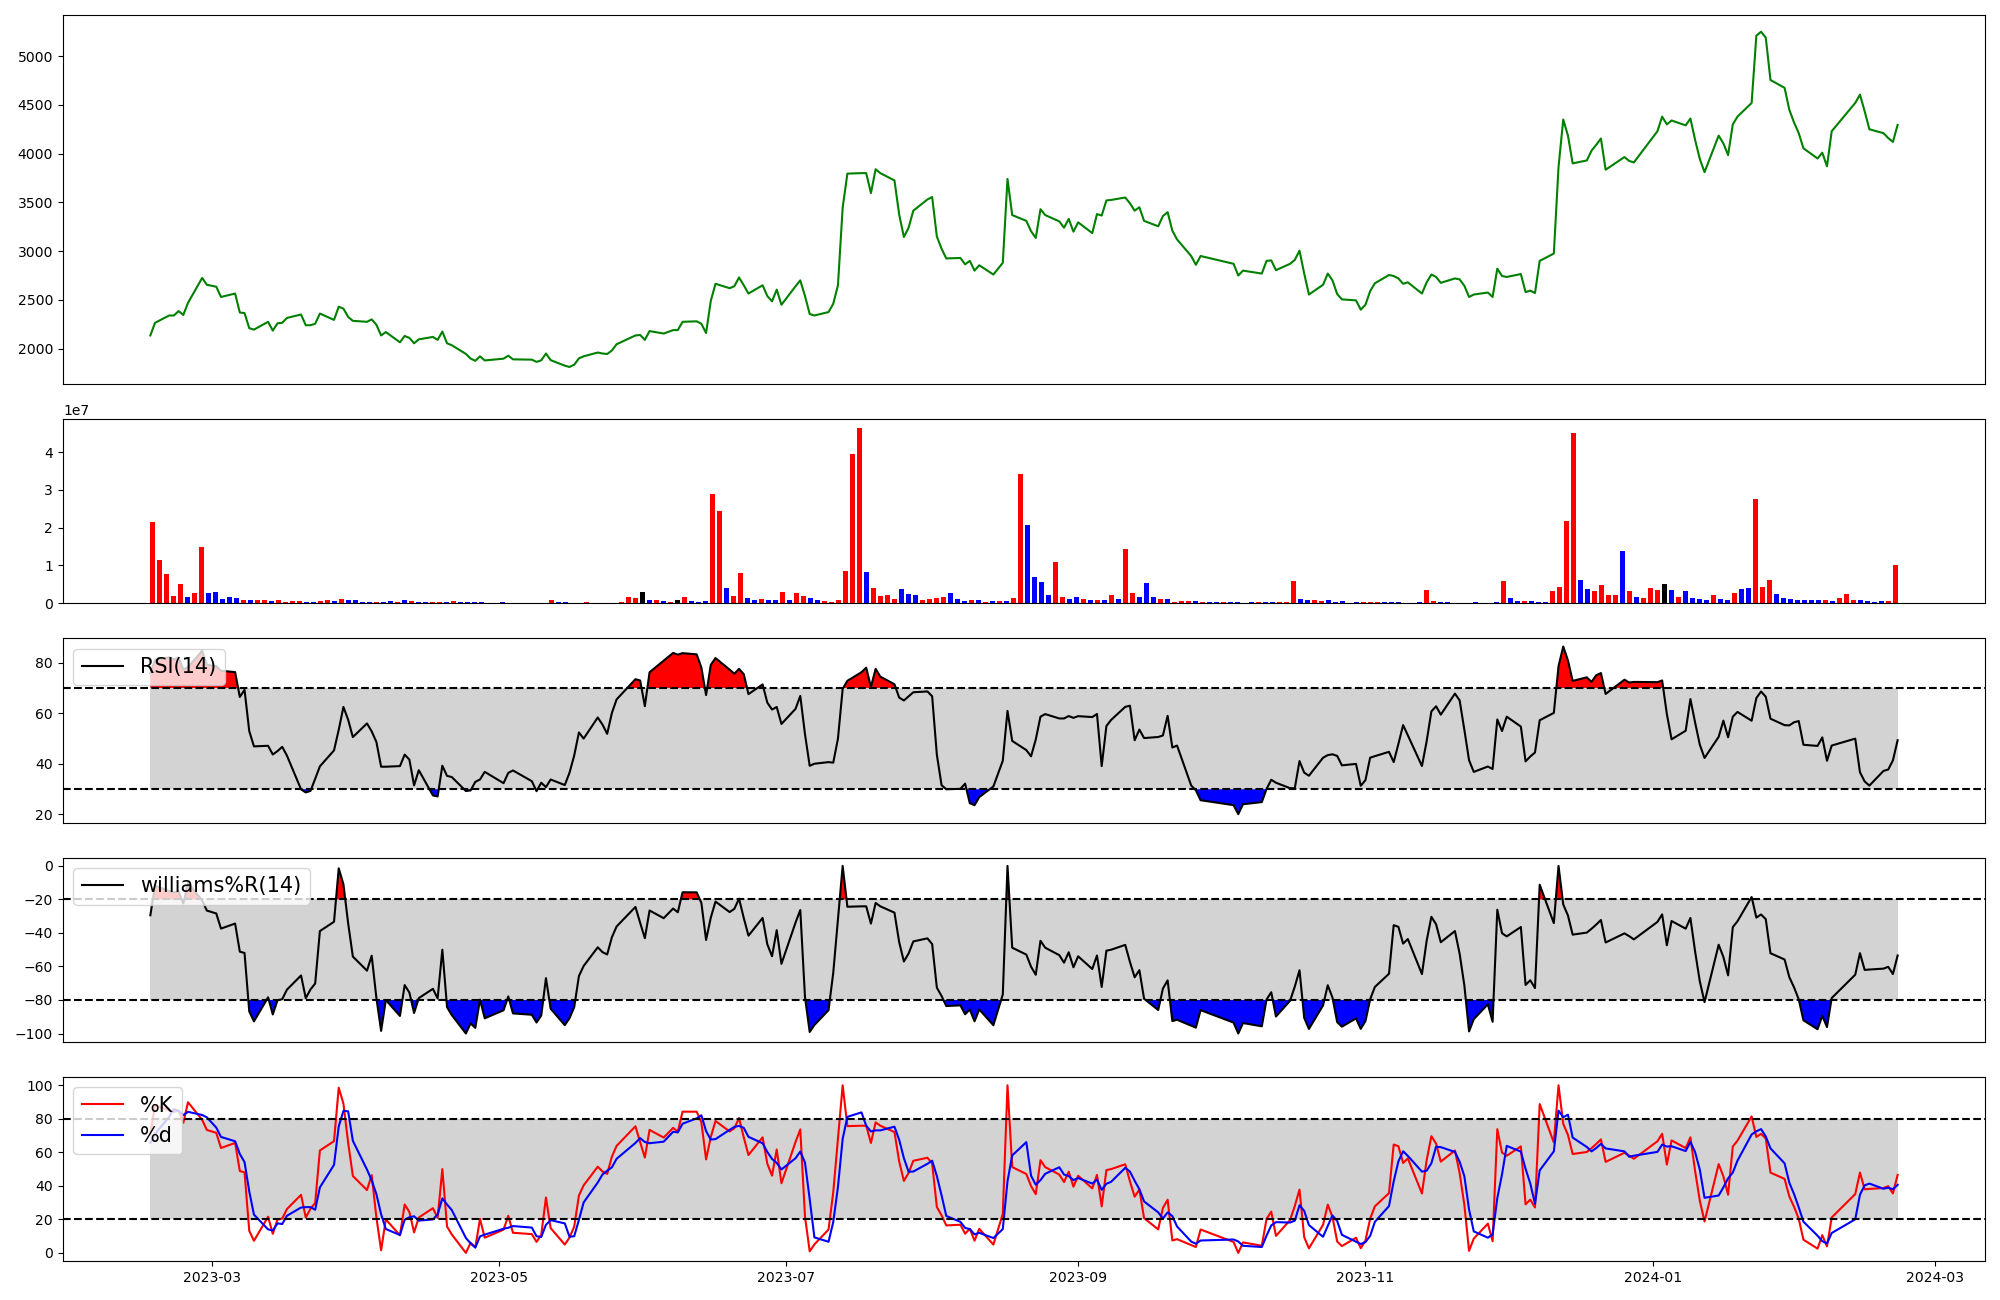2000x1300 pixels.
Task: Click the blue %d legend line swatch
Action: [102, 1135]
